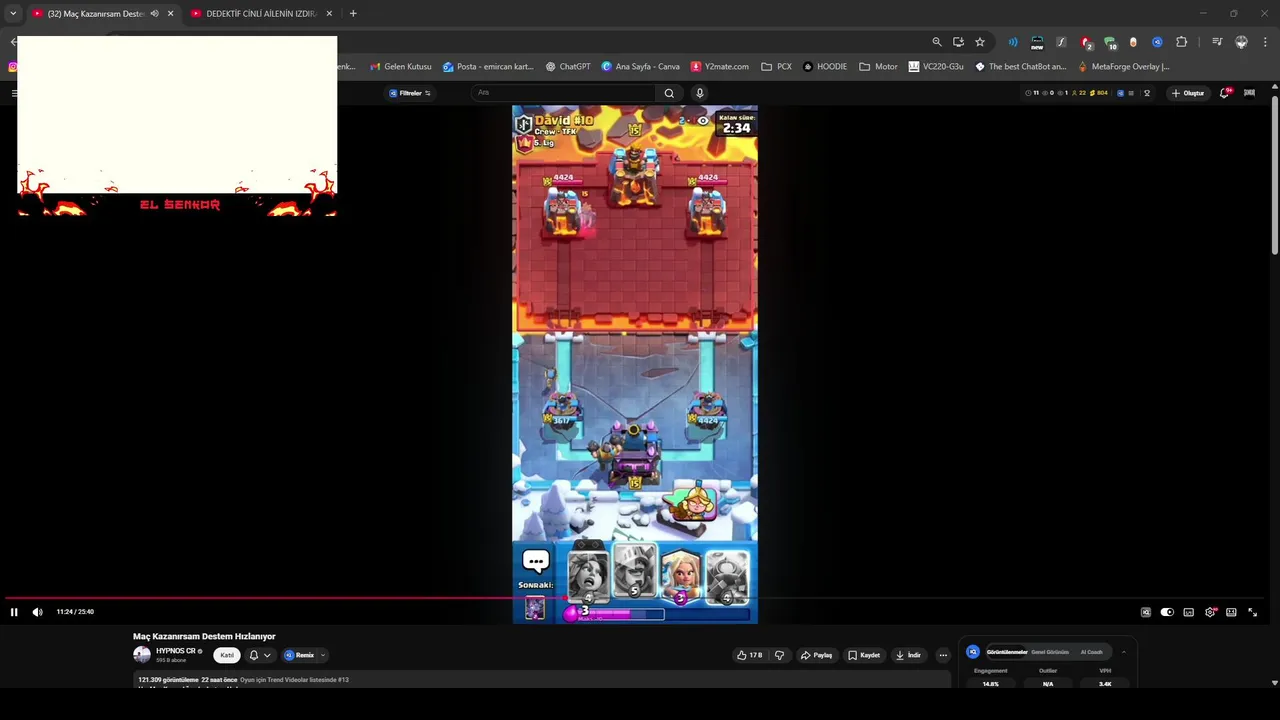Click the Katıl join button
Viewport: 1280px width, 720px height.
click(227, 655)
